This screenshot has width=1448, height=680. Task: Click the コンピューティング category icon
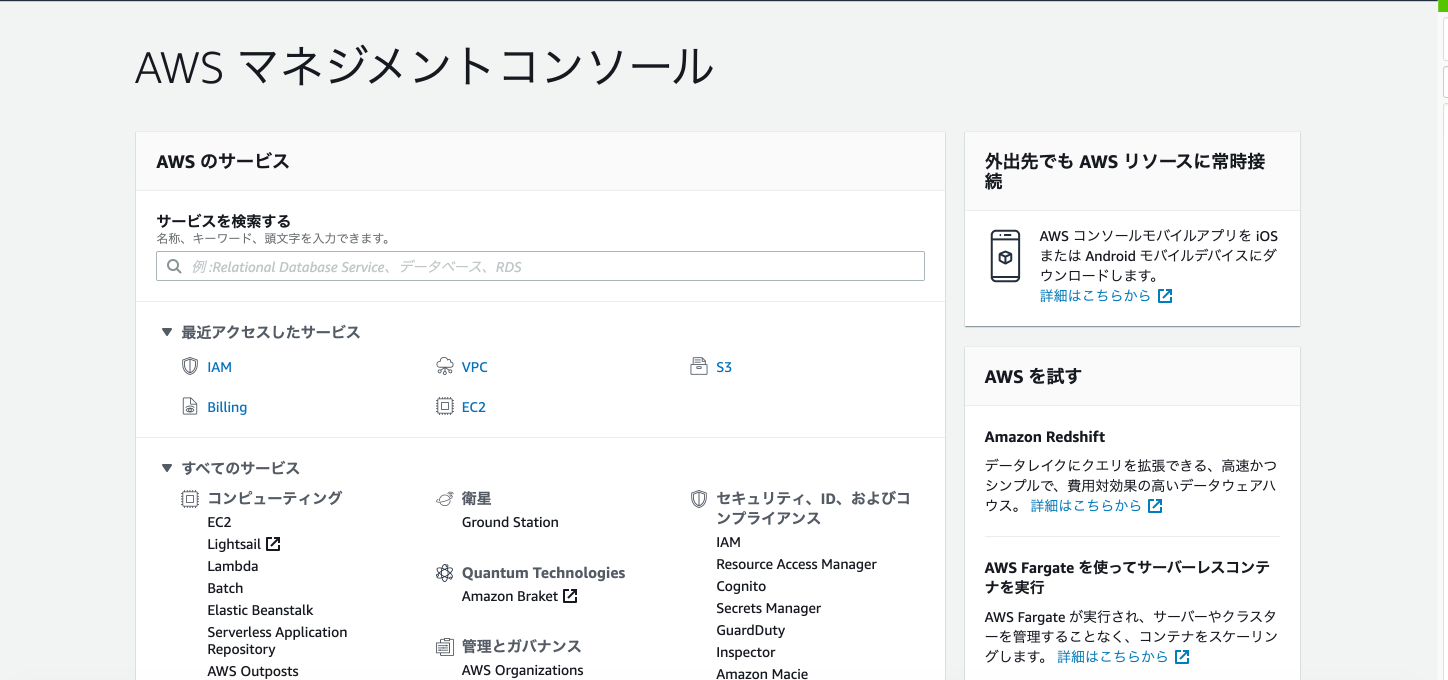[190, 498]
